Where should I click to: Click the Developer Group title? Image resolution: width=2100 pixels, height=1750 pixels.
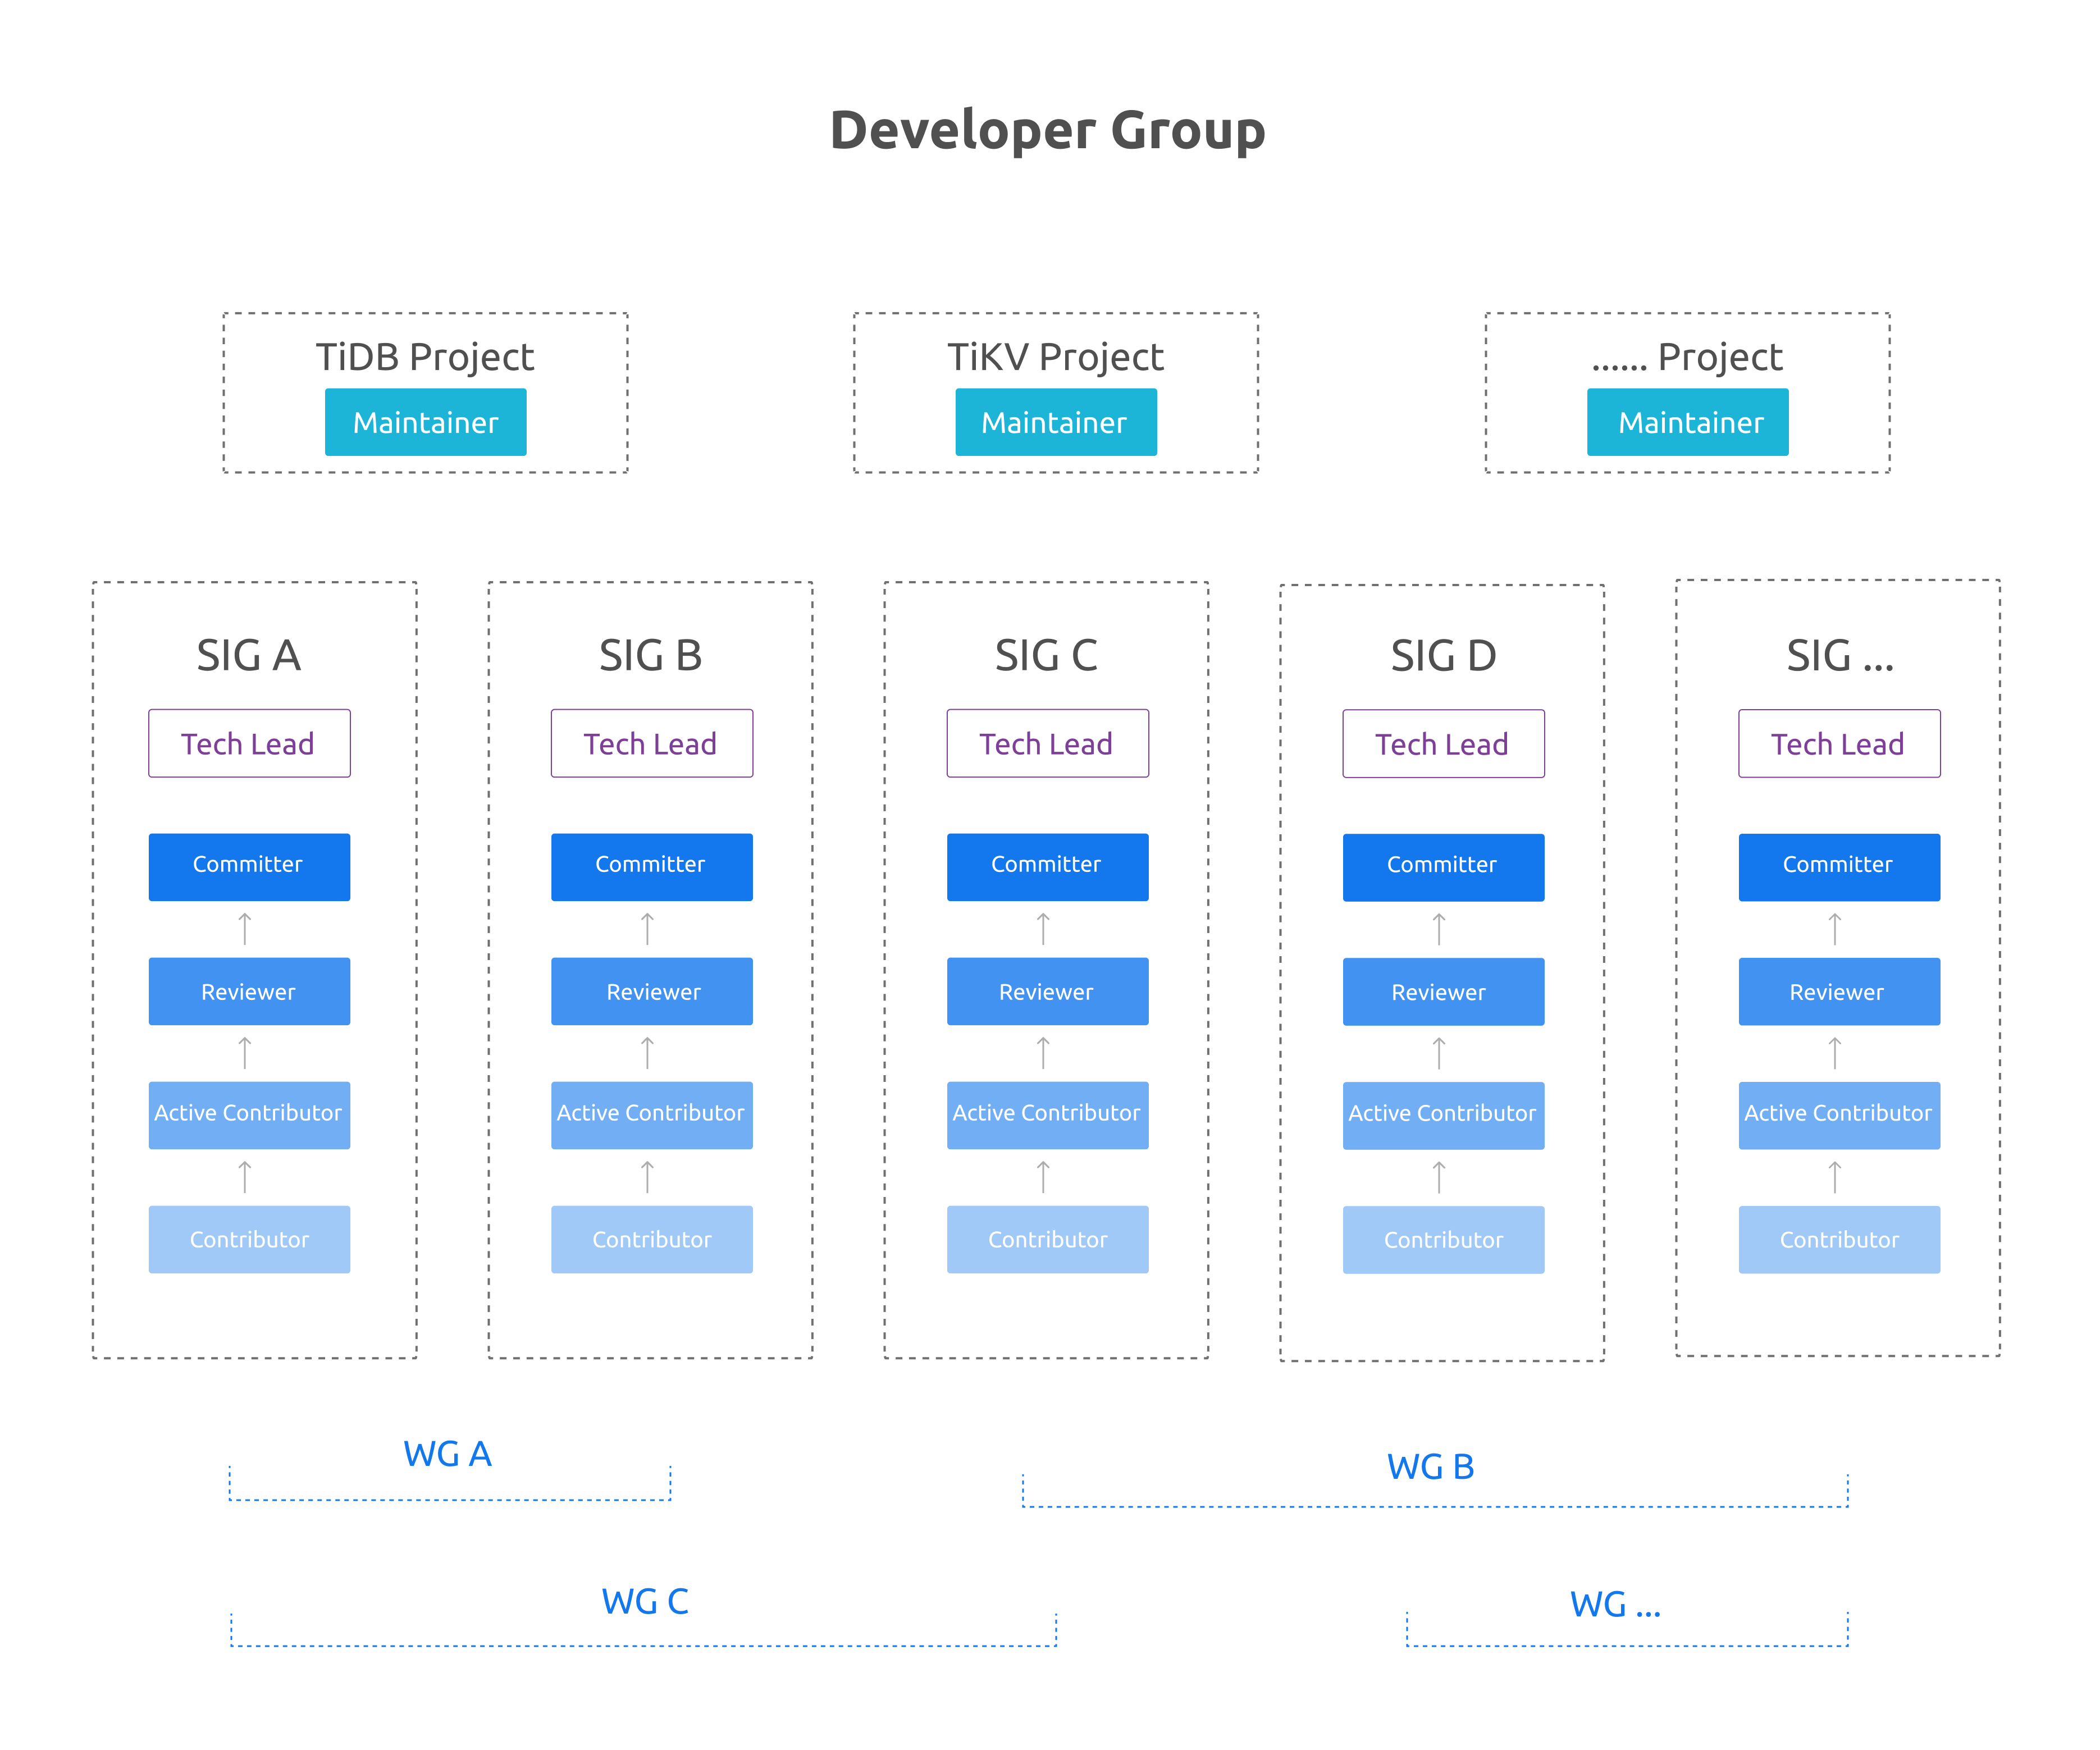(1048, 130)
